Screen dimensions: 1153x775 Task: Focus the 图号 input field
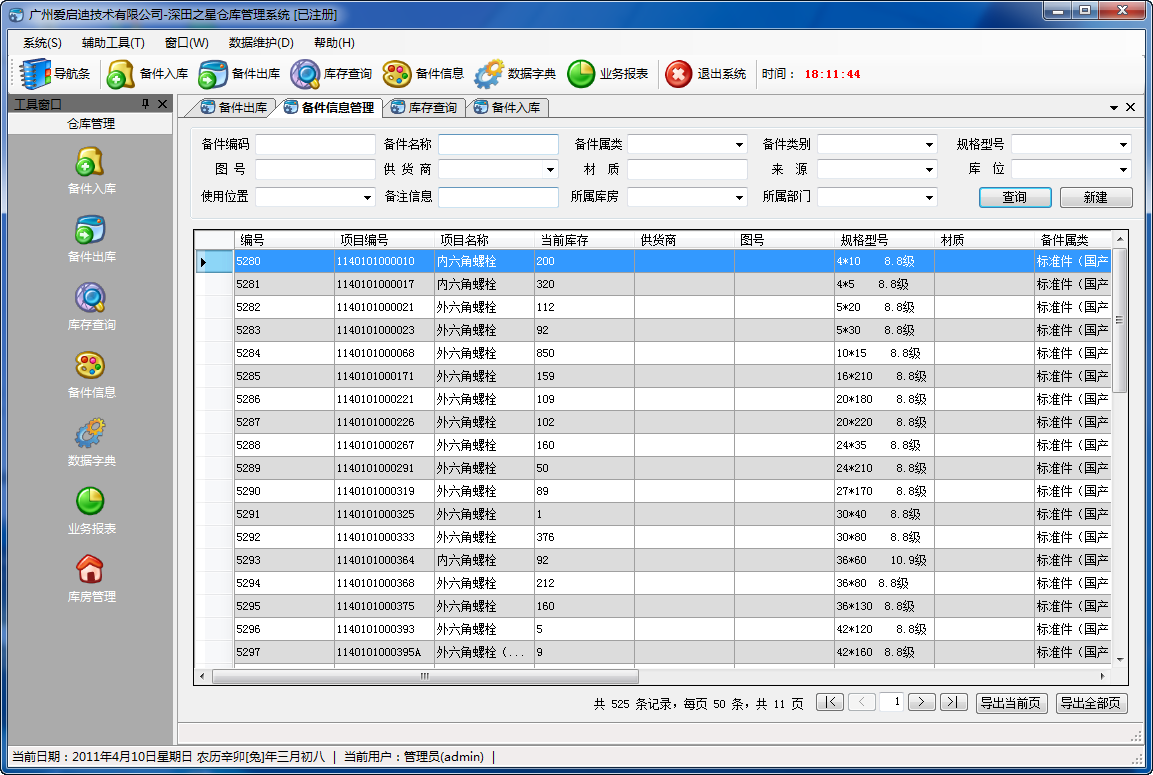click(x=315, y=170)
